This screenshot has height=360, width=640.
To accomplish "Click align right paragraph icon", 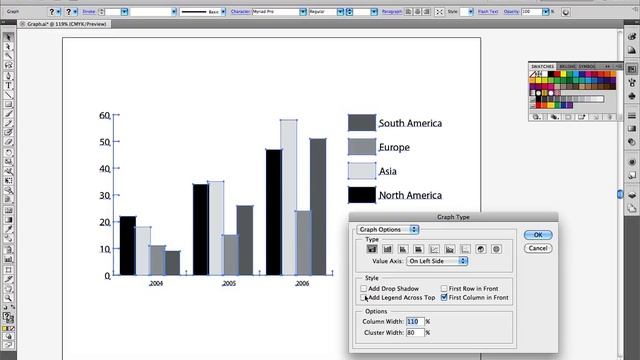I will pos(427,12).
